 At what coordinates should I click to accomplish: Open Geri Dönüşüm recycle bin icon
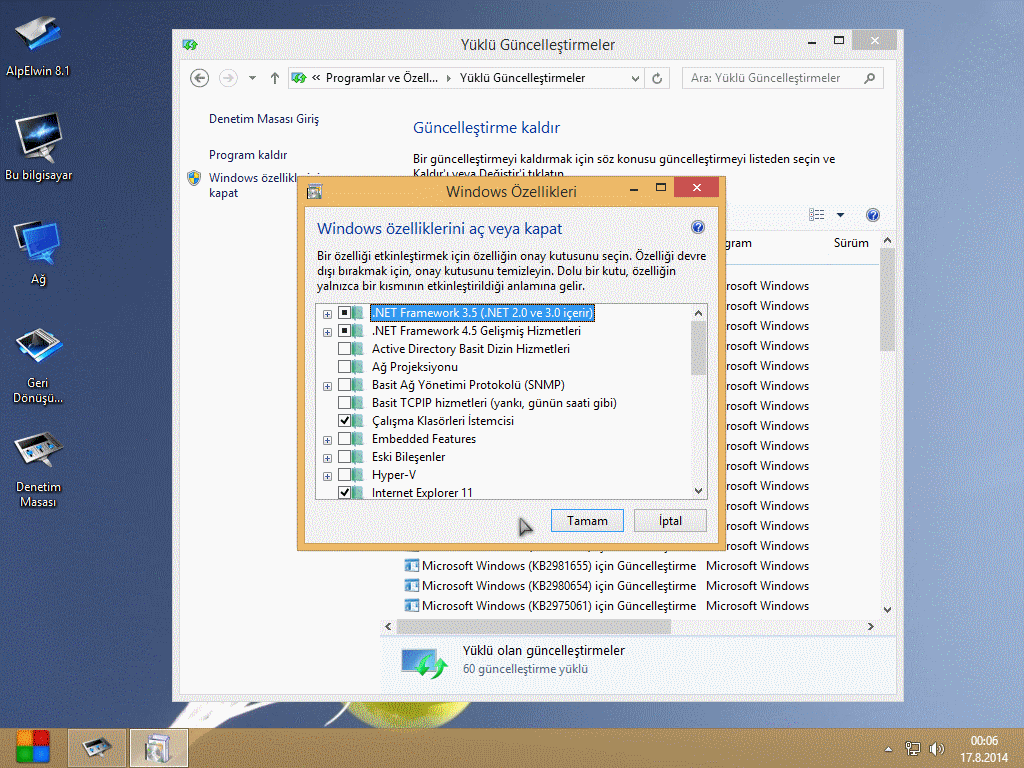pos(38,347)
